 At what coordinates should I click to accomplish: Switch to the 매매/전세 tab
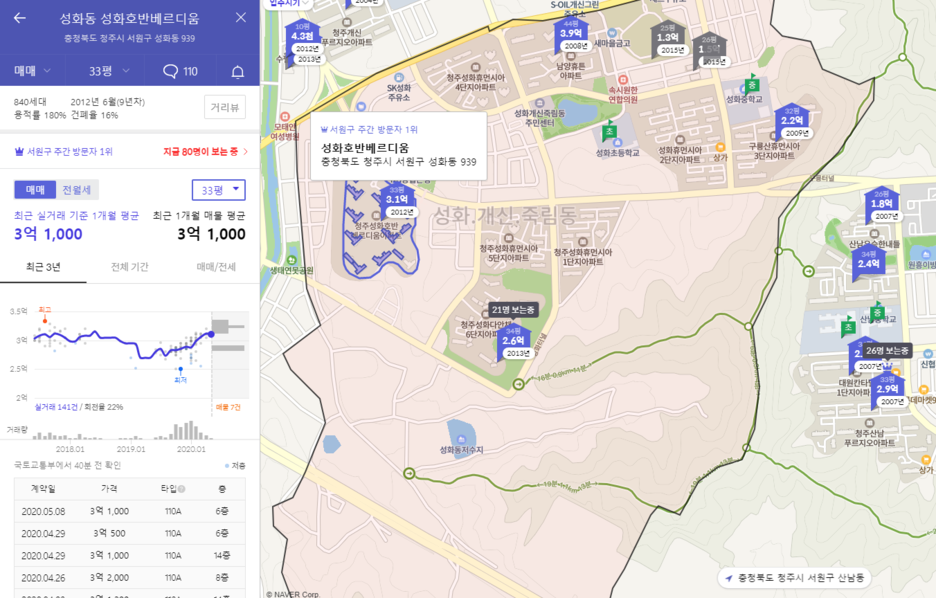(216, 267)
